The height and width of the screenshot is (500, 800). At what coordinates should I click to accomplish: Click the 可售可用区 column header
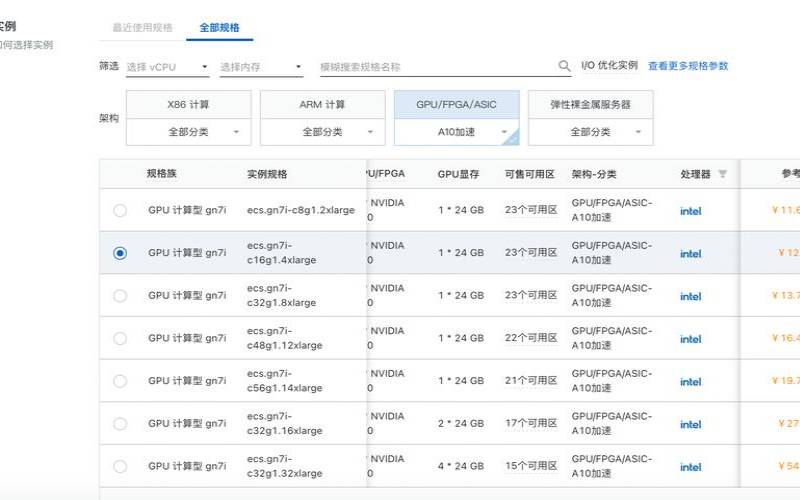530,174
